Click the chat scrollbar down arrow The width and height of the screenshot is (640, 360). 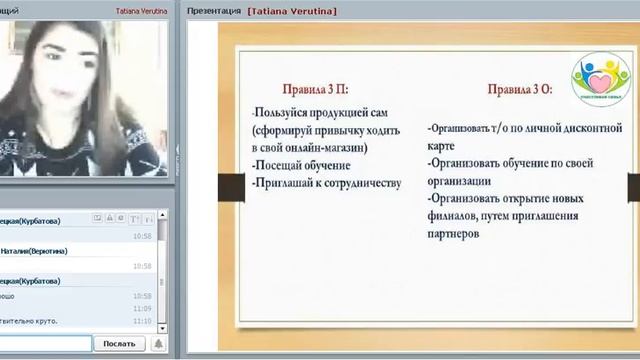[x=162, y=328]
